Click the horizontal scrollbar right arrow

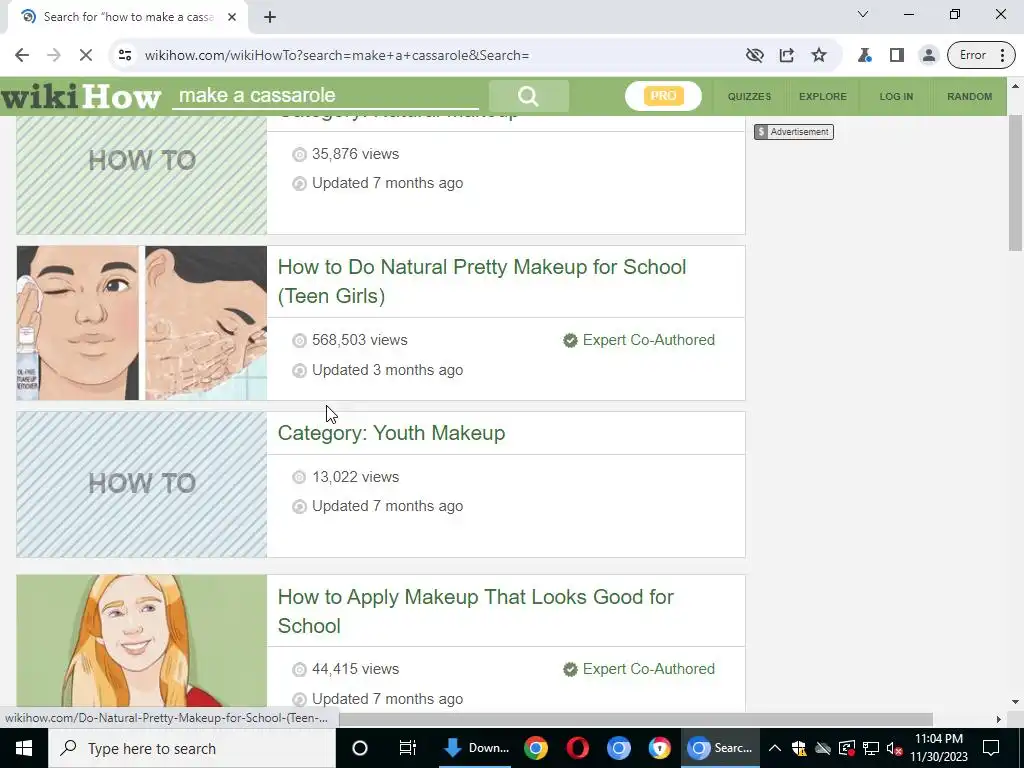[999, 719]
